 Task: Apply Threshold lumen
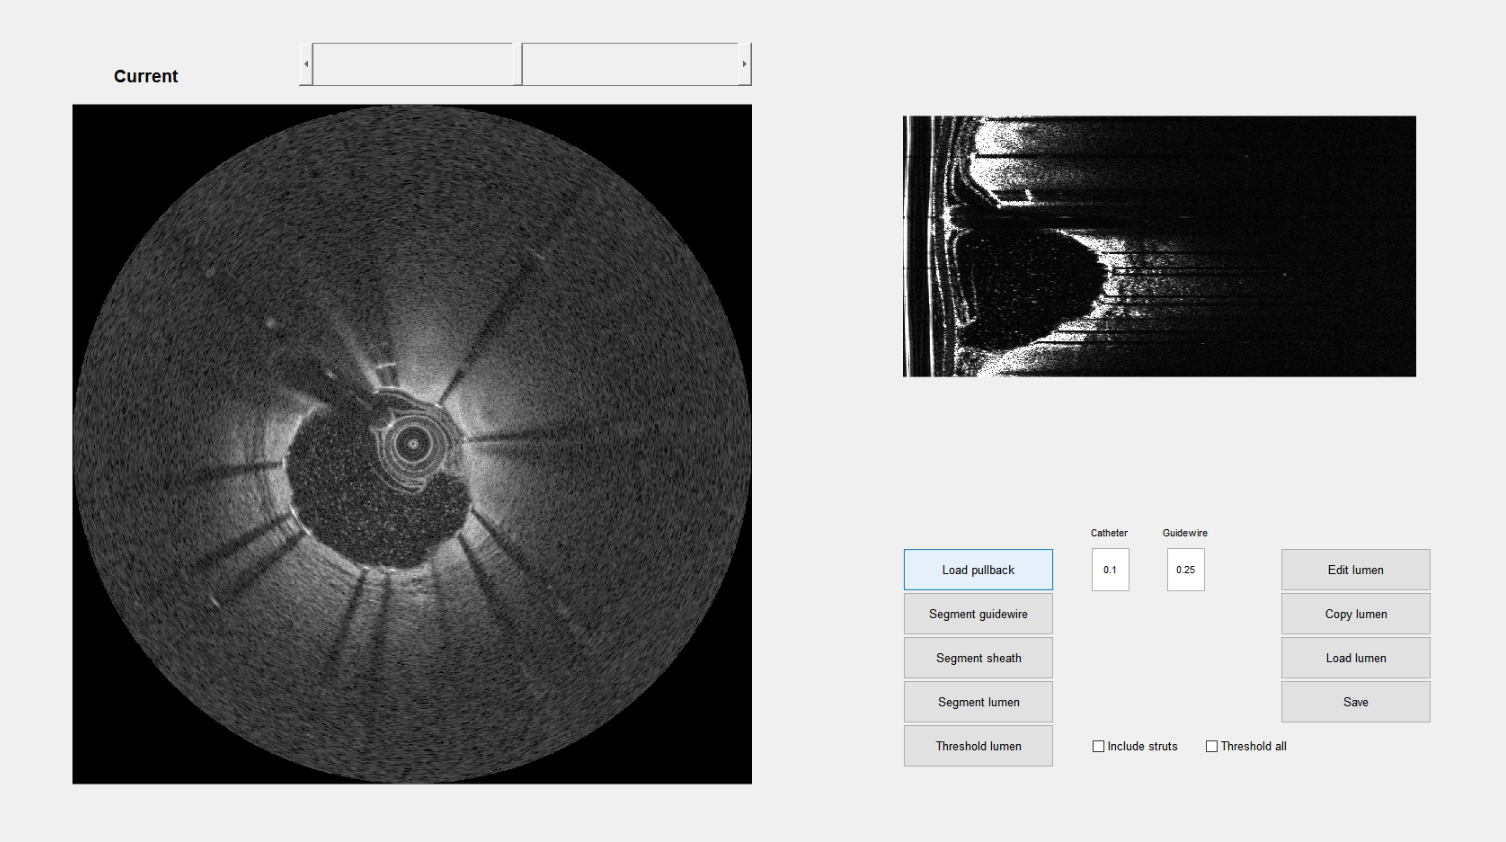pyautogui.click(x=978, y=746)
